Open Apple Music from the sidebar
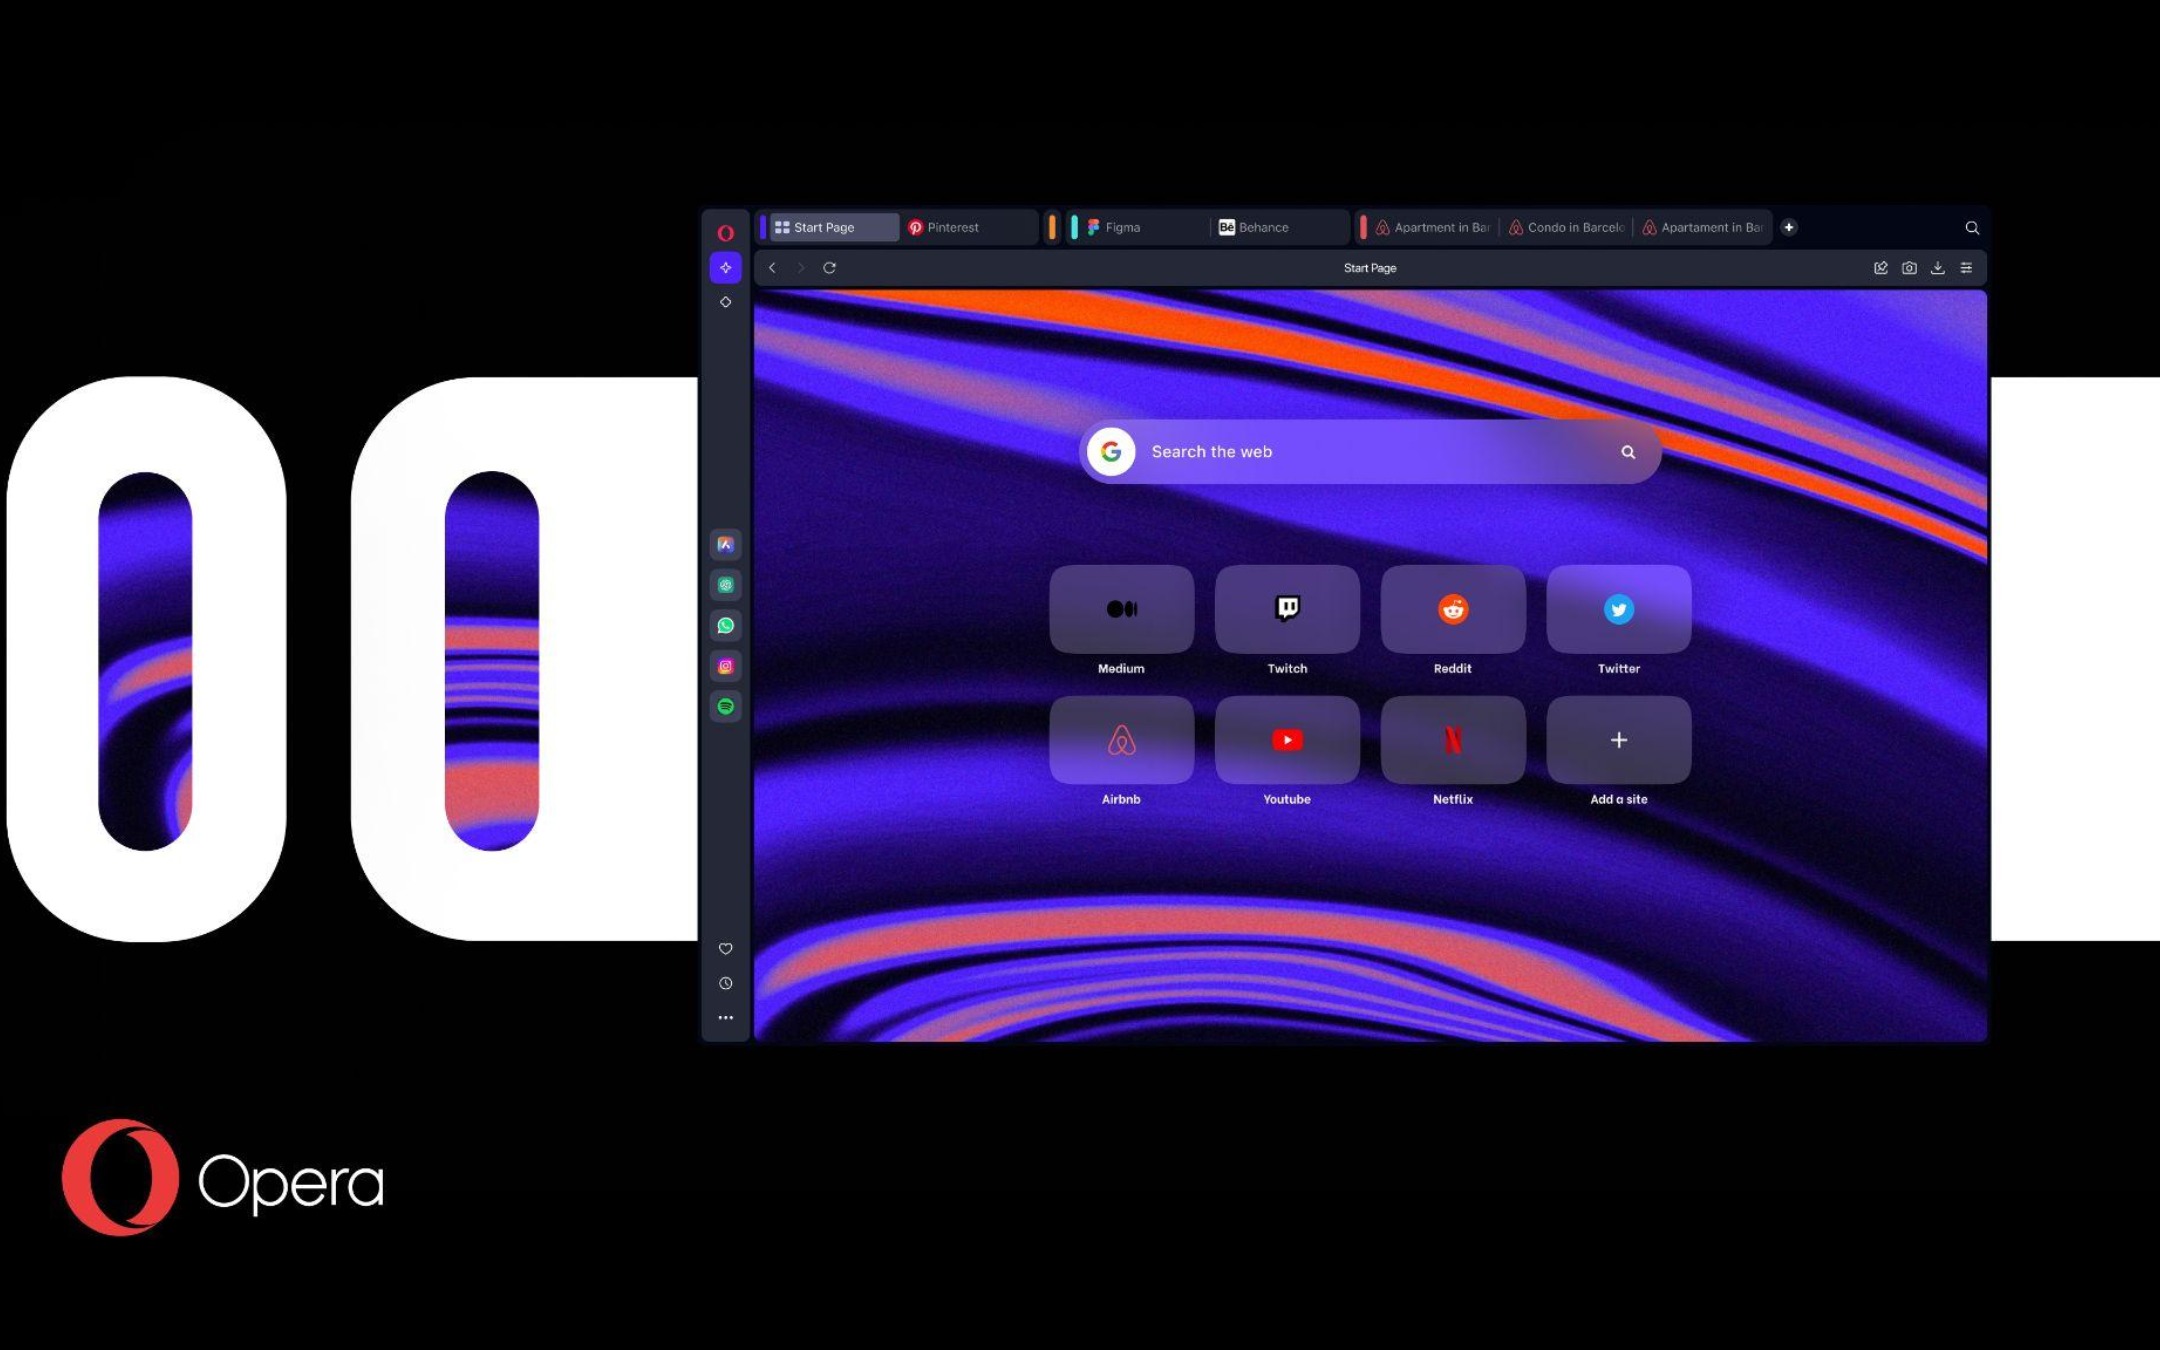 725,545
